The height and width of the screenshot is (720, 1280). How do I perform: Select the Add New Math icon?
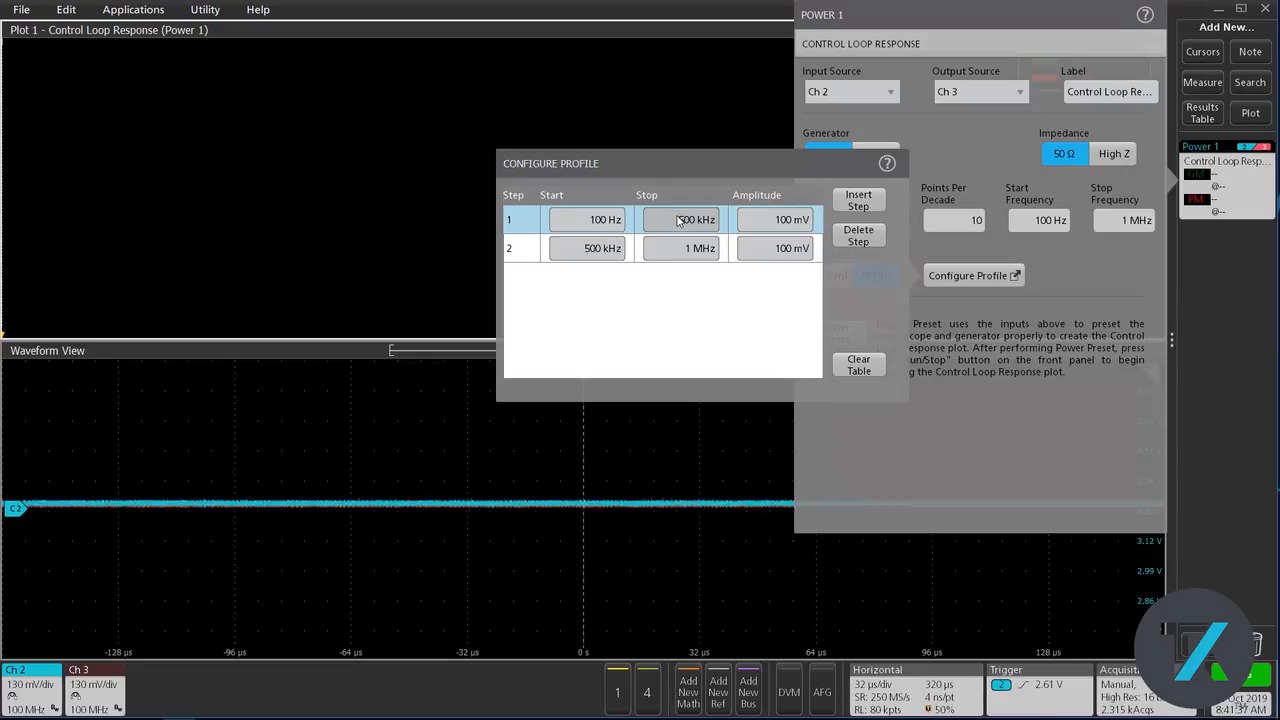pyautogui.click(x=688, y=692)
